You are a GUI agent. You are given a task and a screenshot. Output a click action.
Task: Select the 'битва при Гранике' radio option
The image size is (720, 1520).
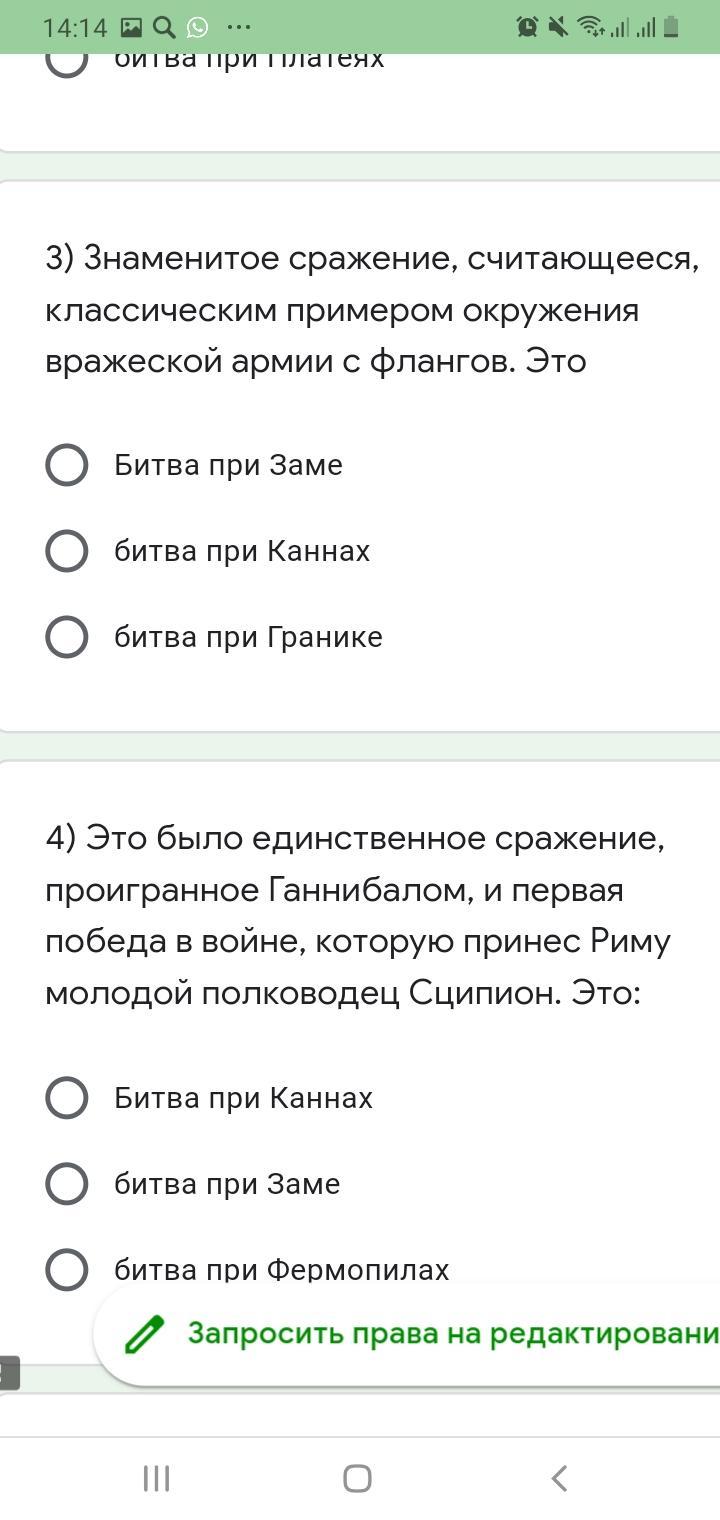coord(67,637)
